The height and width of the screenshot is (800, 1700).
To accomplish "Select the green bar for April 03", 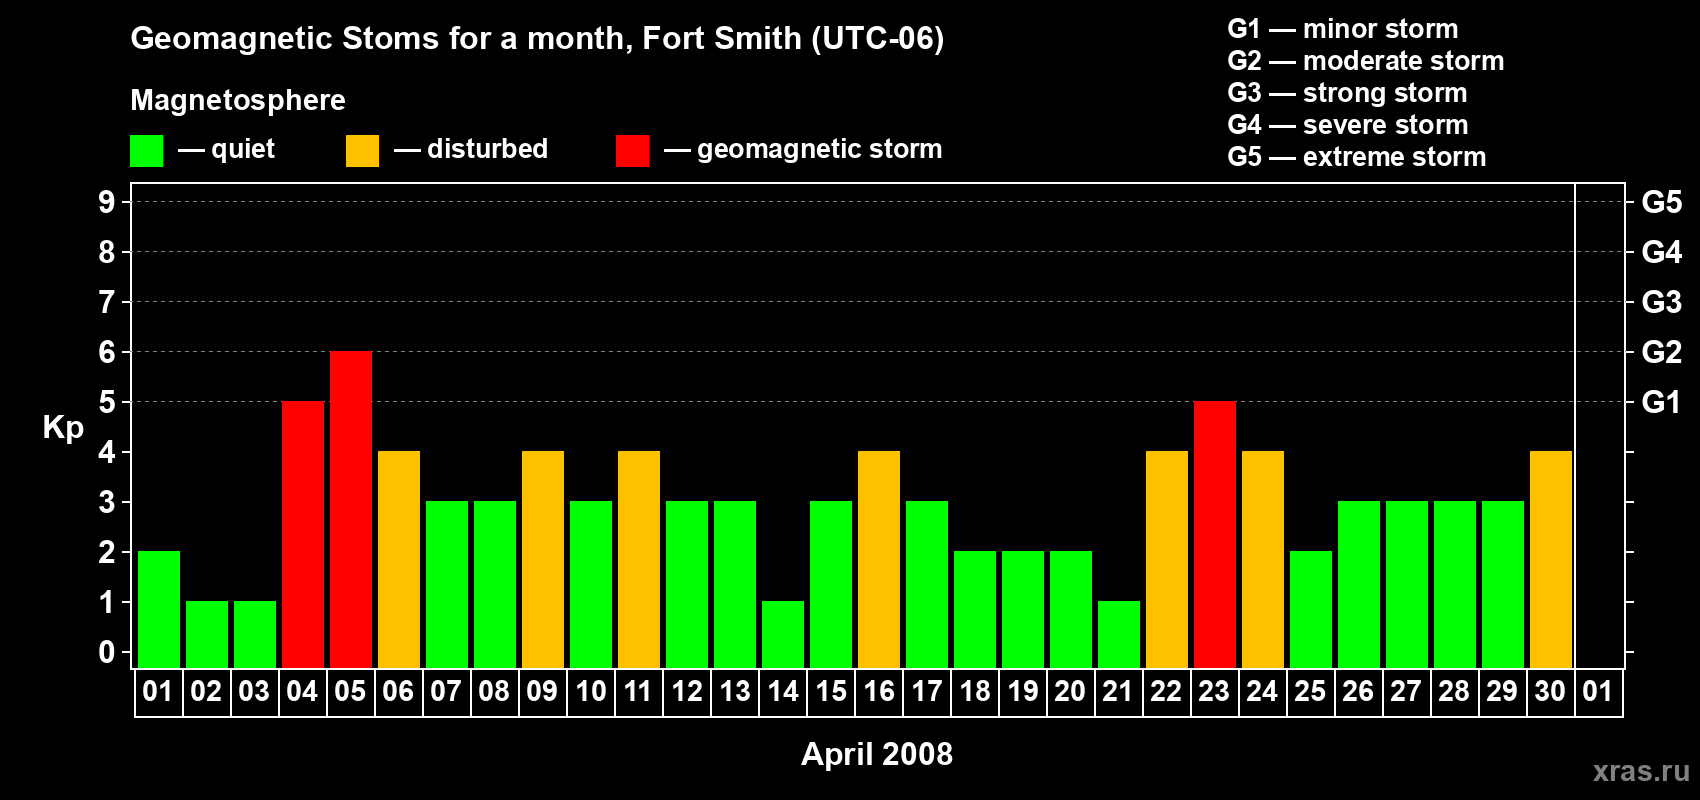I will (x=255, y=635).
